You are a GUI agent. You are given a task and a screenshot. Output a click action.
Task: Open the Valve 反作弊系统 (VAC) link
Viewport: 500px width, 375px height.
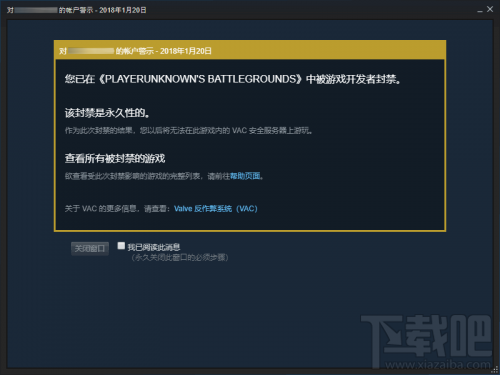coord(216,209)
